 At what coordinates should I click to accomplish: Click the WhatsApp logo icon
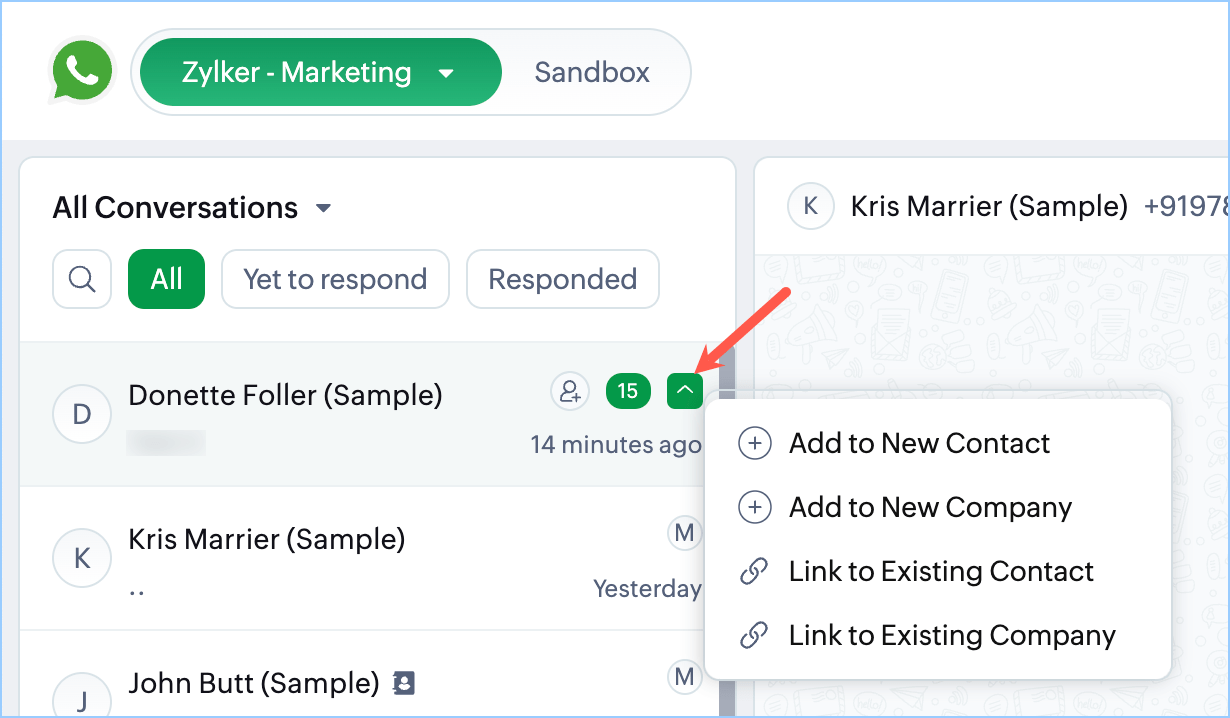(x=82, y=71)
